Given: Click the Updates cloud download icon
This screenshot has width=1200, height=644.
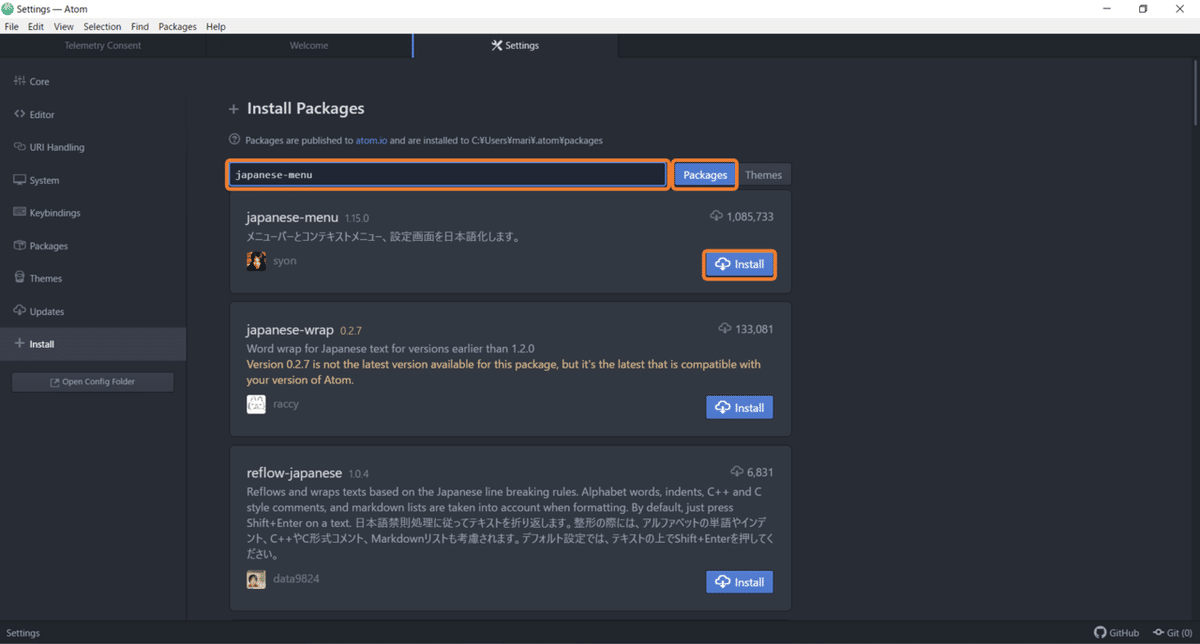Looking at the screenshot, I should [19, 311].
